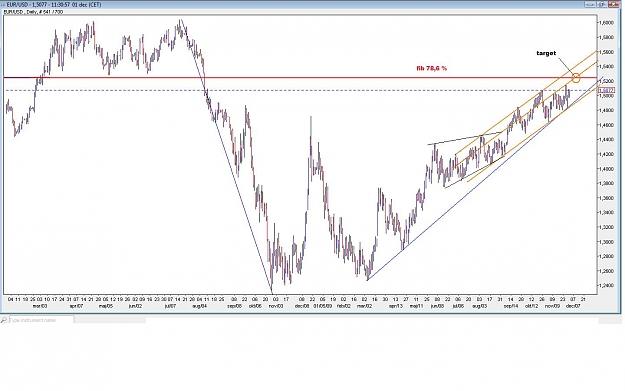Screen dimensions: 625x391
Task: Click the "apr/07" date axis label
Action: tap(77, 306)
